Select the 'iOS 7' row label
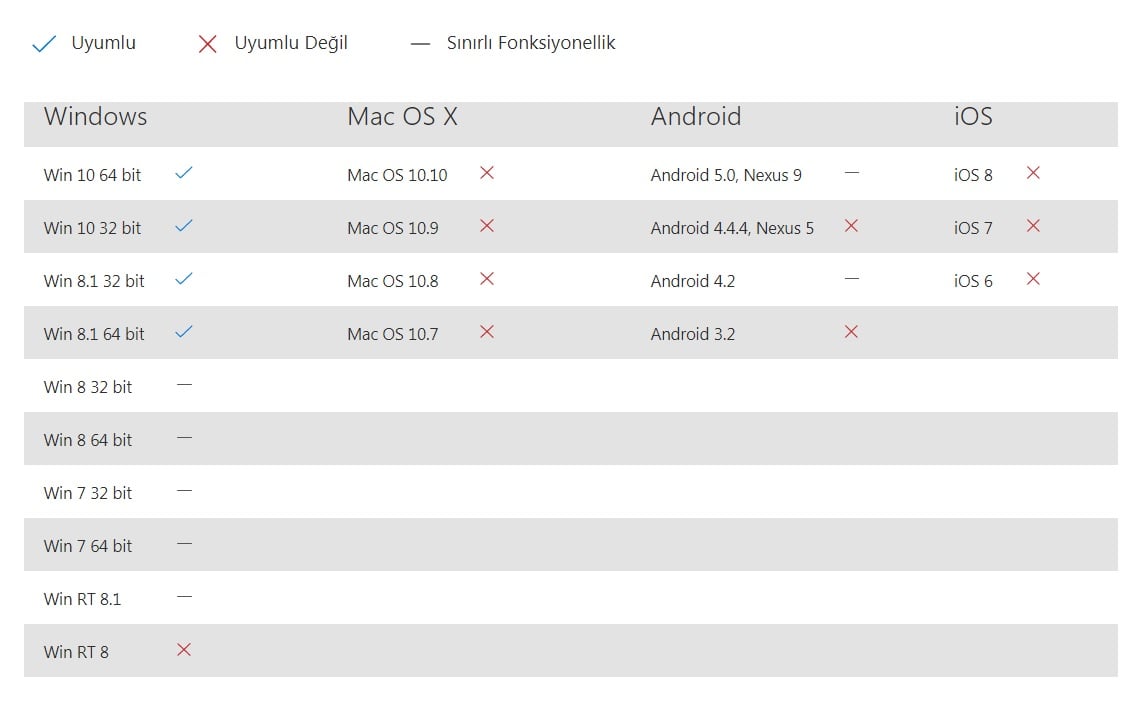The height and width of the screenshot is (716, 1148). coord(973,228)
